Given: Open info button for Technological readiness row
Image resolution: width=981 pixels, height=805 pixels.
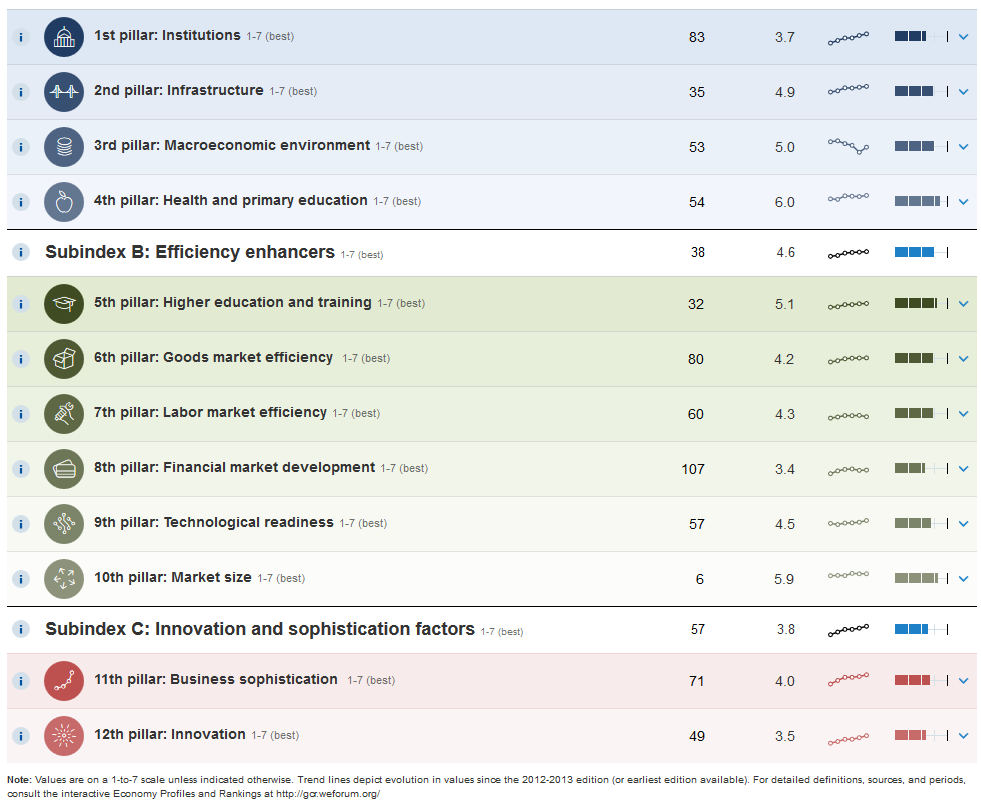Looking at the screenshot, I should (20, 524).
